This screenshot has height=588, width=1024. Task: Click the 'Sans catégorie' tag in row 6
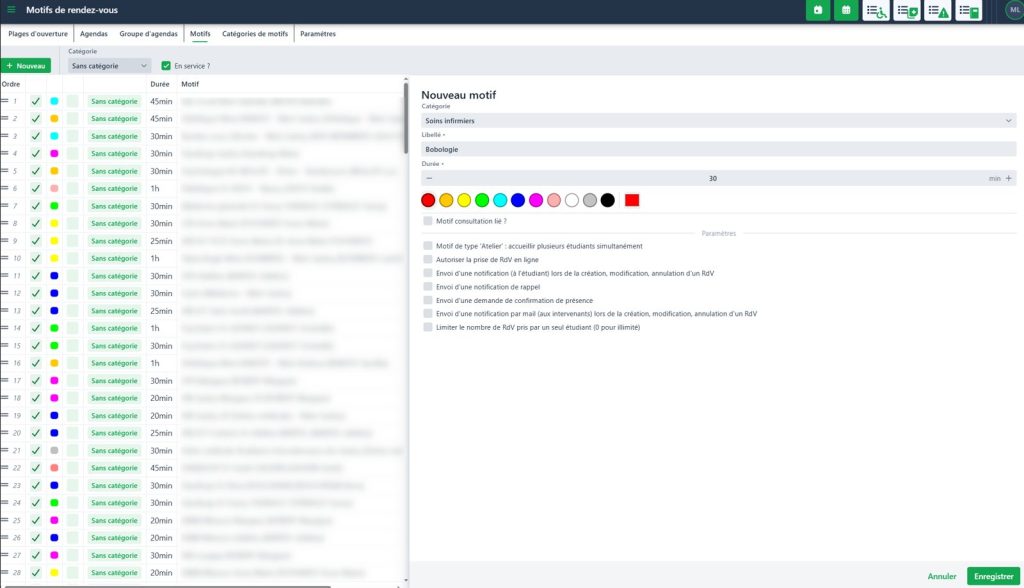click(x=114, y=188)
